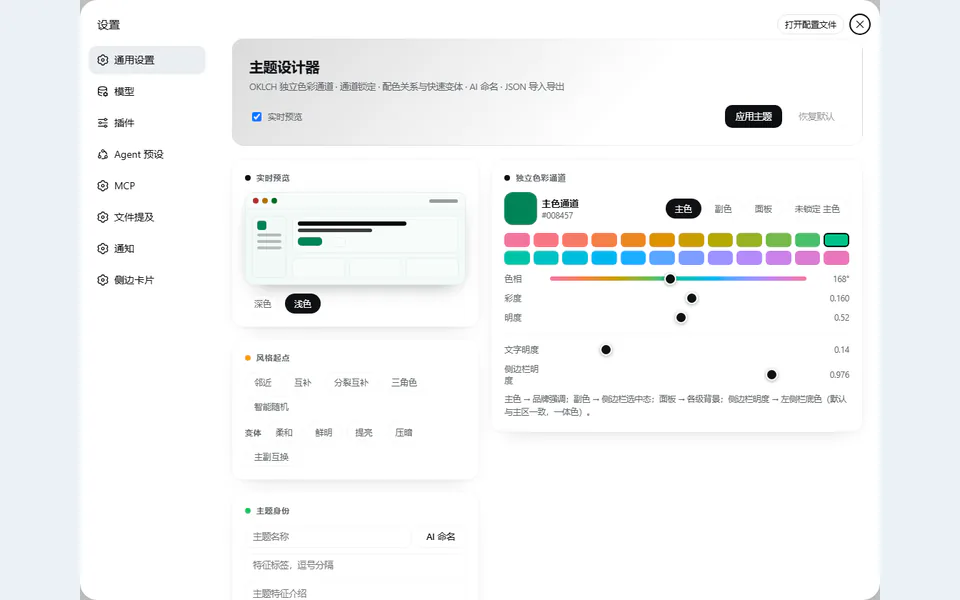
Task: Choose the 三角色 style option
Action: pos(404,382)
